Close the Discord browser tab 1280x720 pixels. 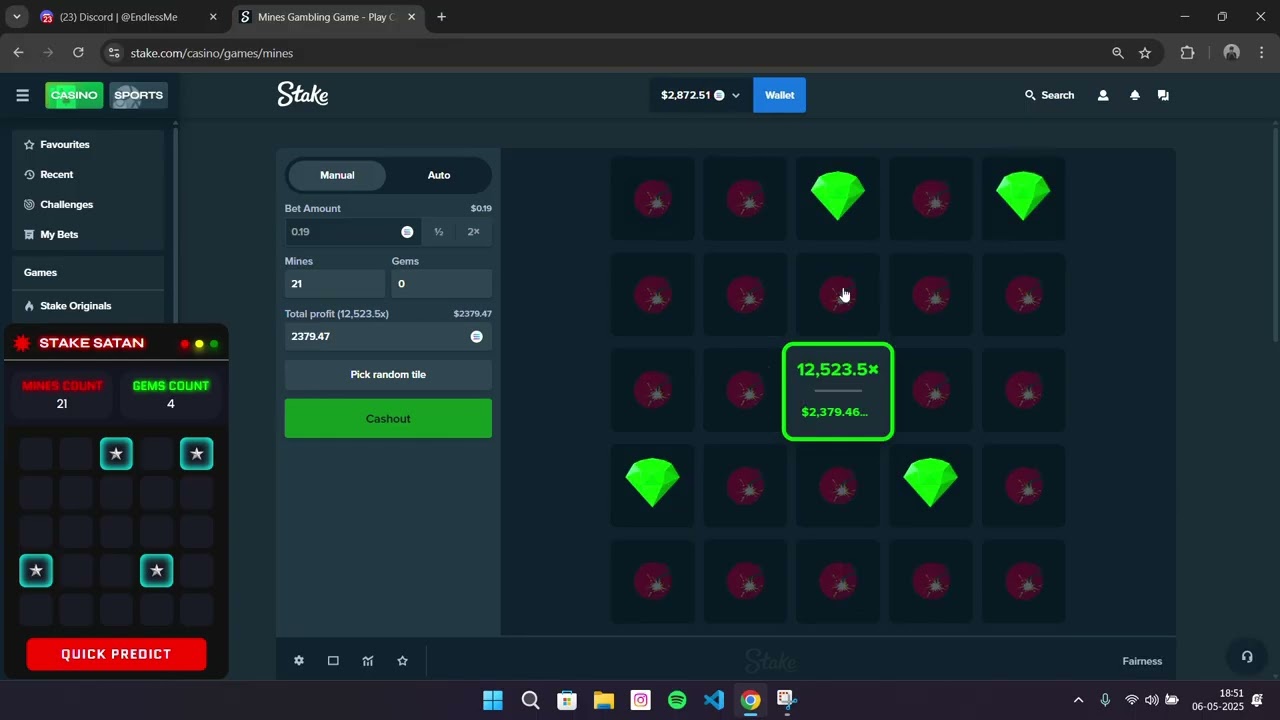tap(213, 17)
